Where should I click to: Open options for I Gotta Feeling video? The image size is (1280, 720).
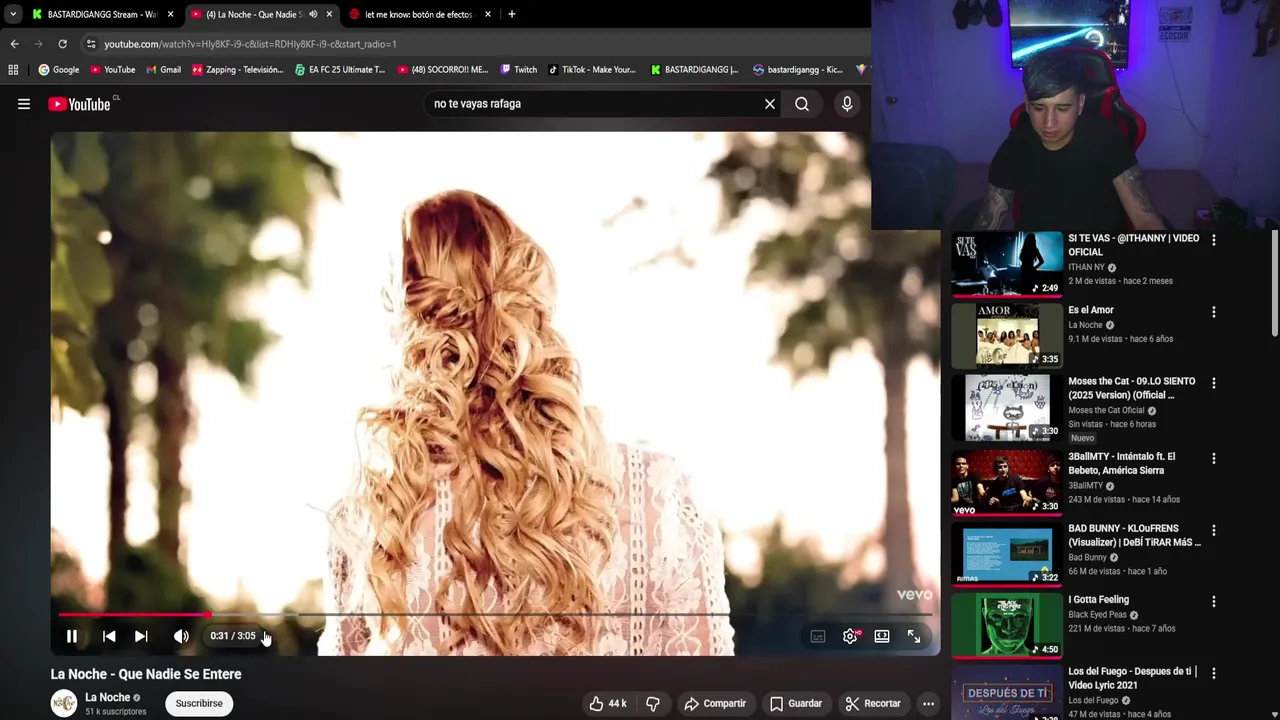pos(1214,602)
